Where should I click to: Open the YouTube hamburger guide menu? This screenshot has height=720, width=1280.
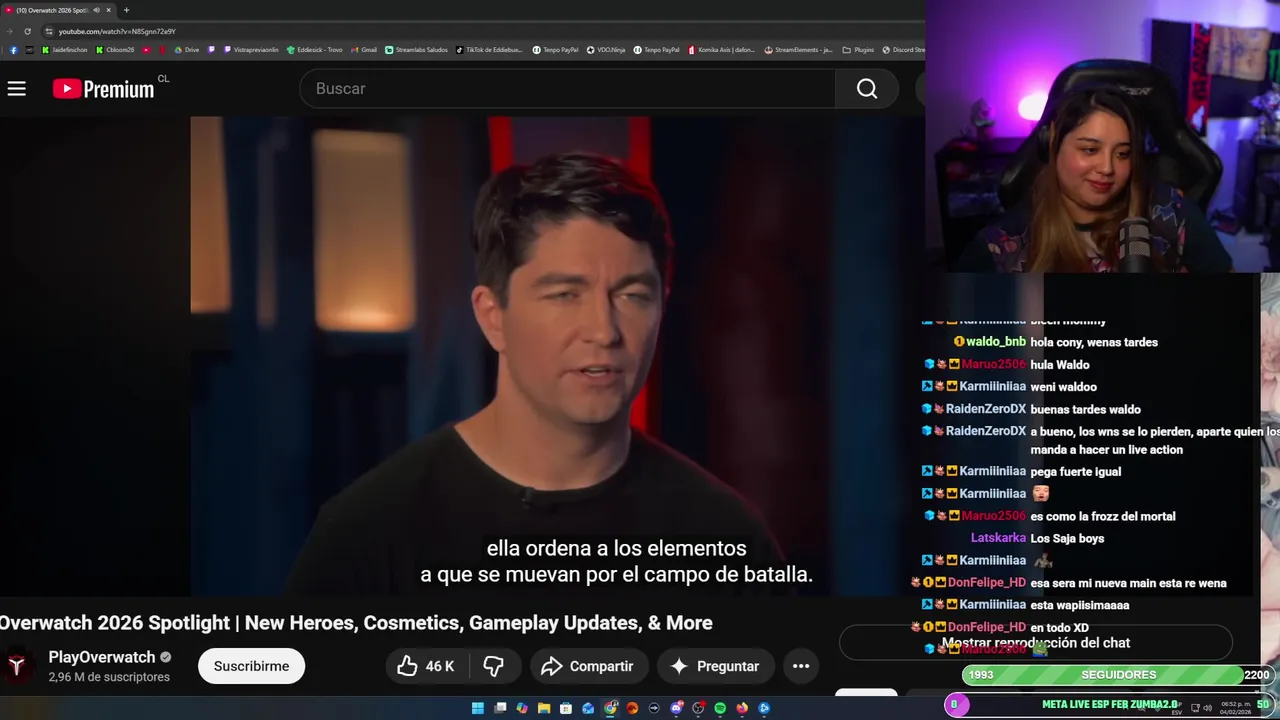[x=17, y=89]
